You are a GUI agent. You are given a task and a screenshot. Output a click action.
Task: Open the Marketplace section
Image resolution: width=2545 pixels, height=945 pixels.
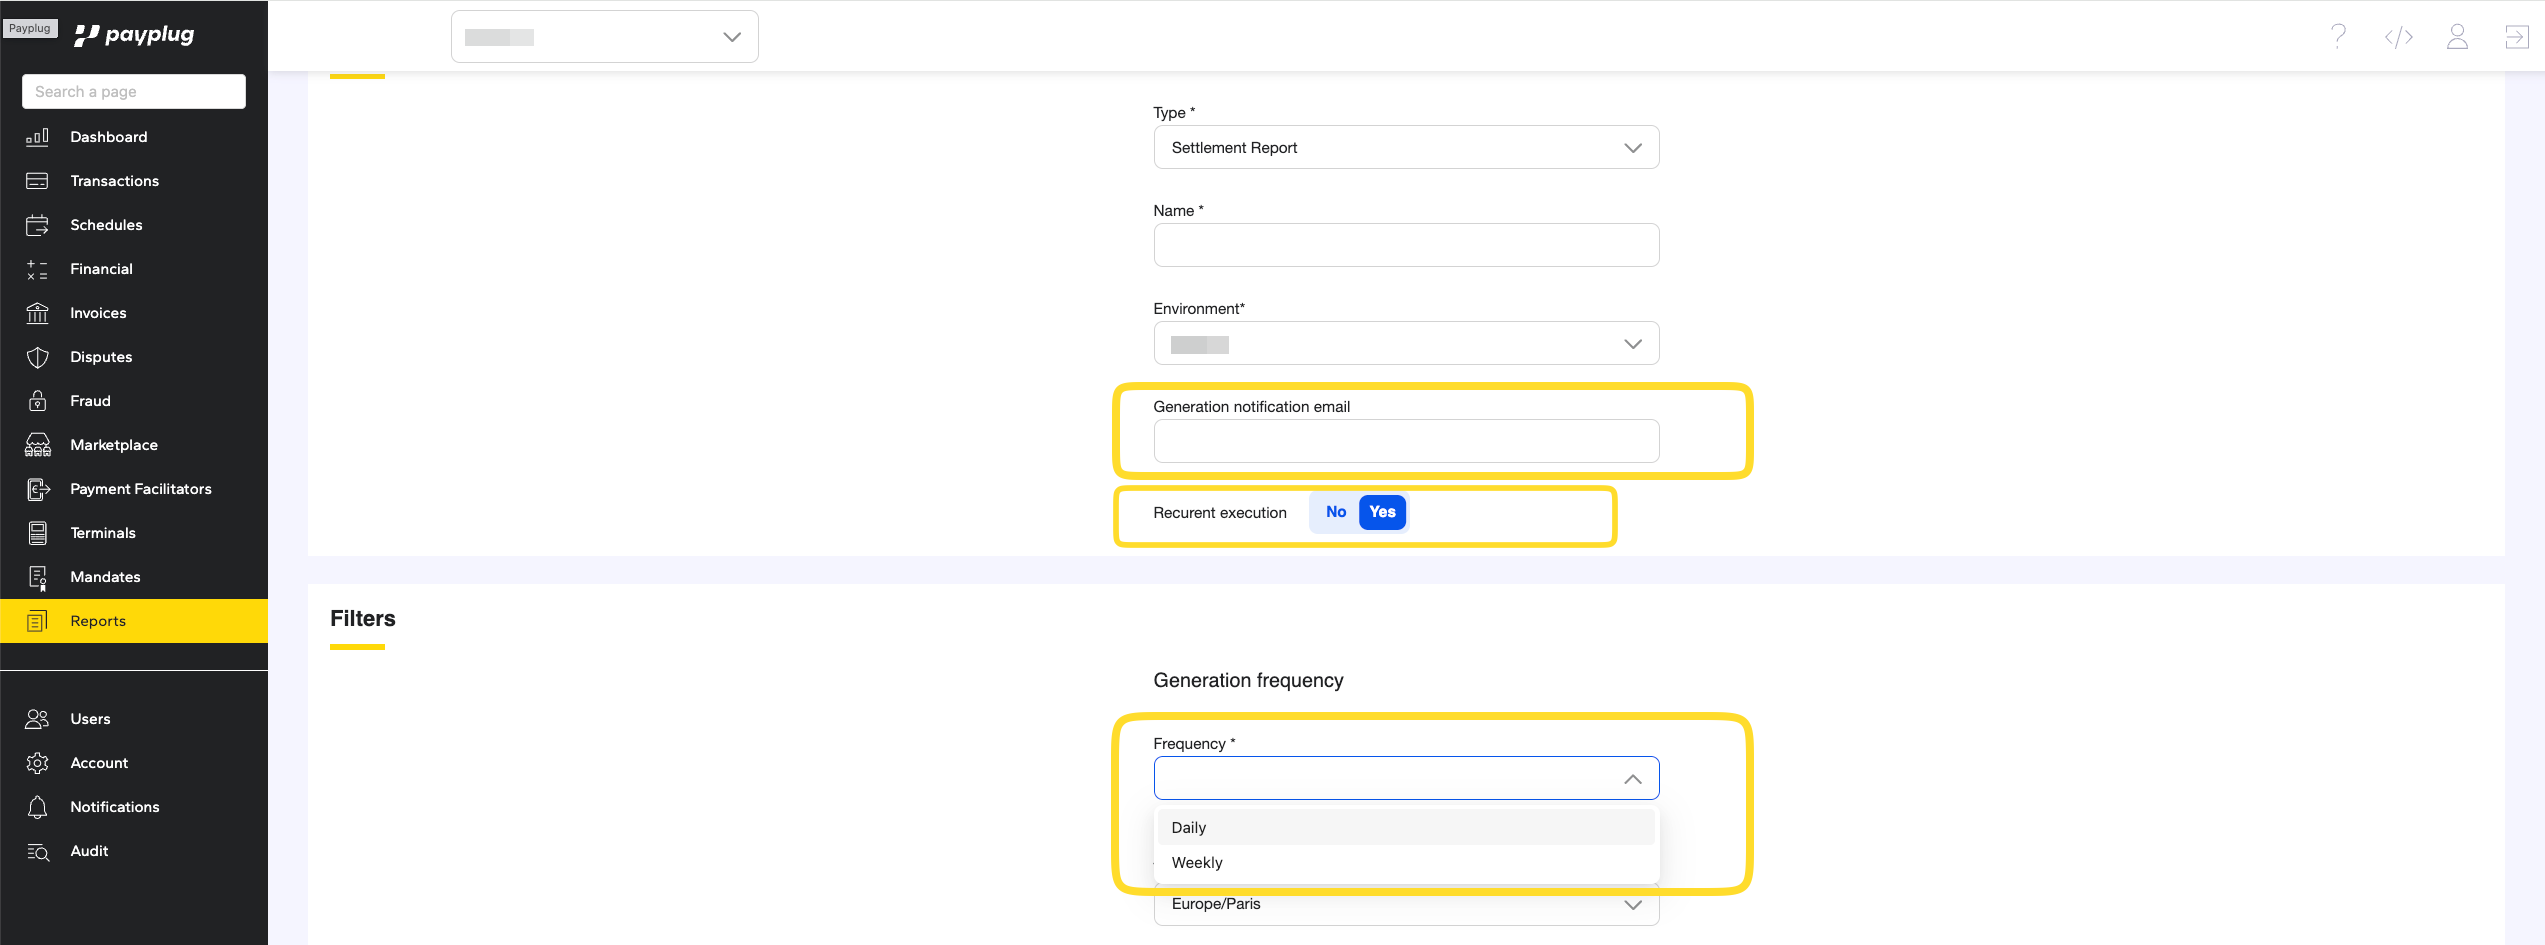113,445
